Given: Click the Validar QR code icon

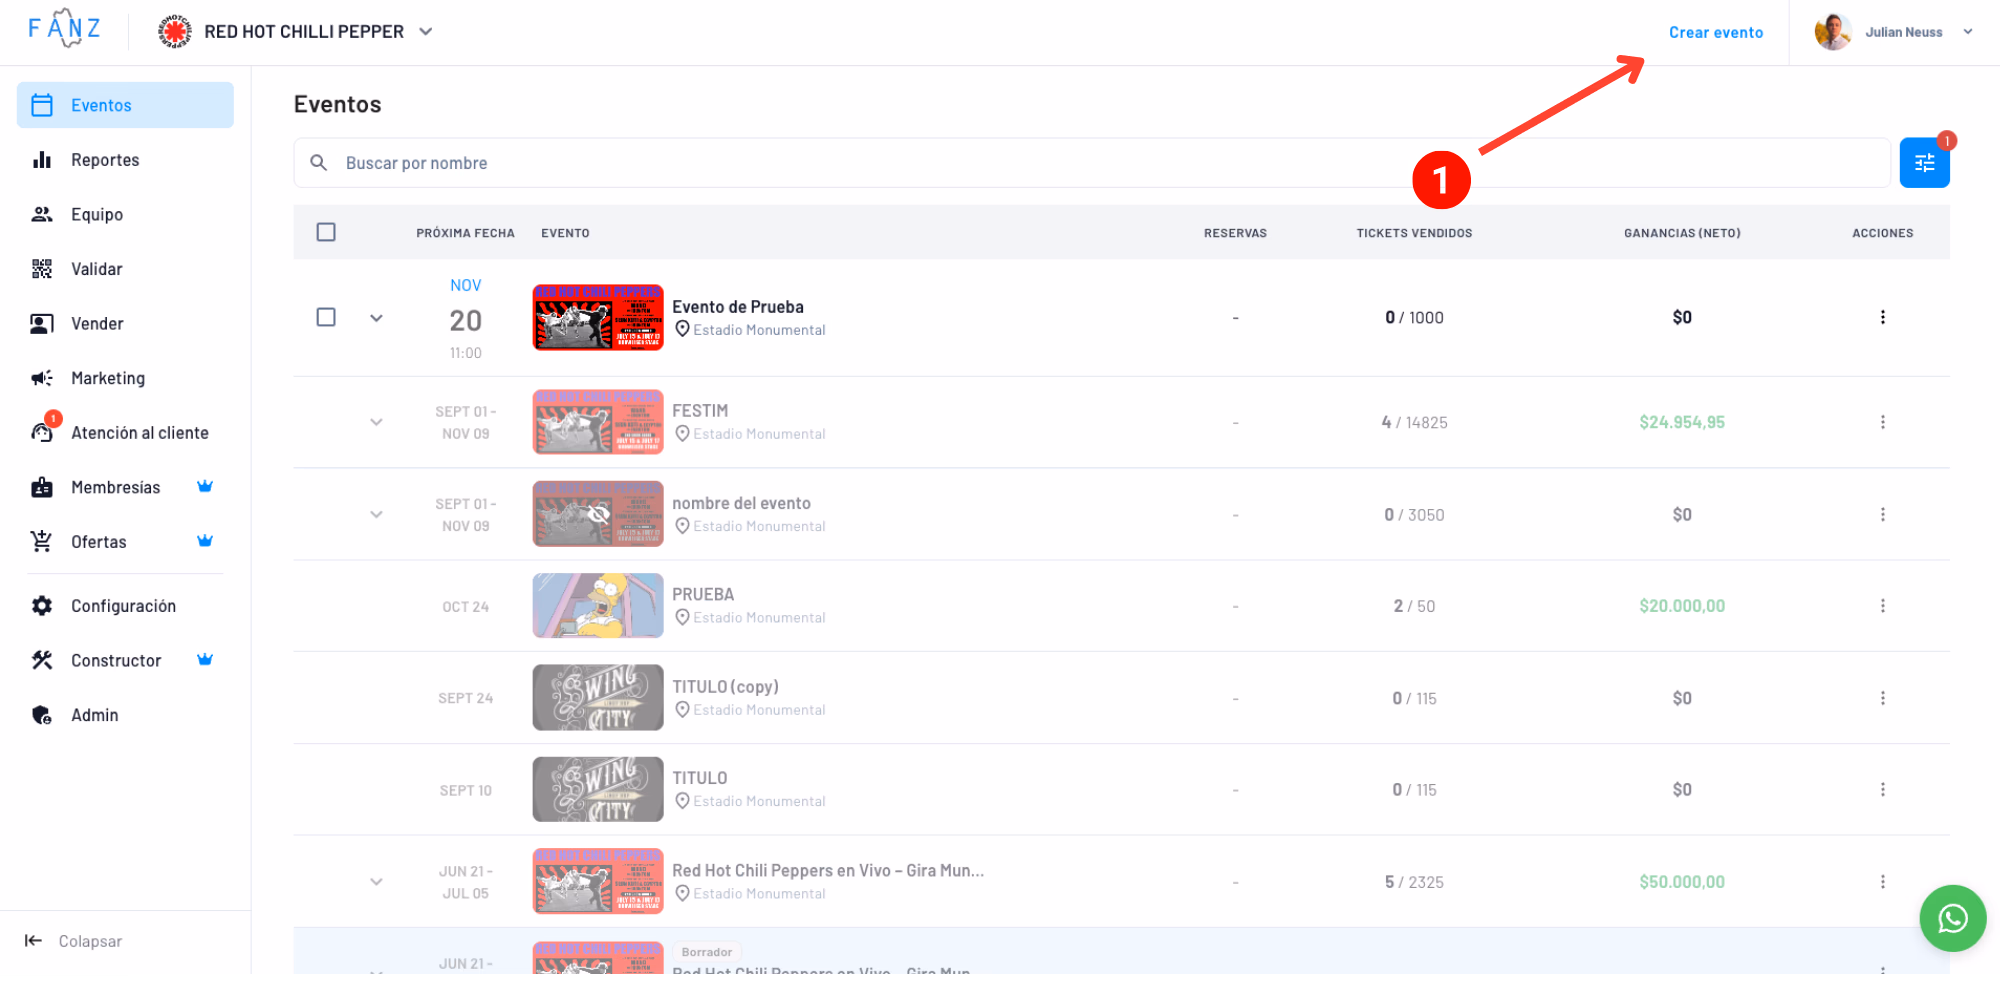Looking at the screenshot, I should 42,269.
